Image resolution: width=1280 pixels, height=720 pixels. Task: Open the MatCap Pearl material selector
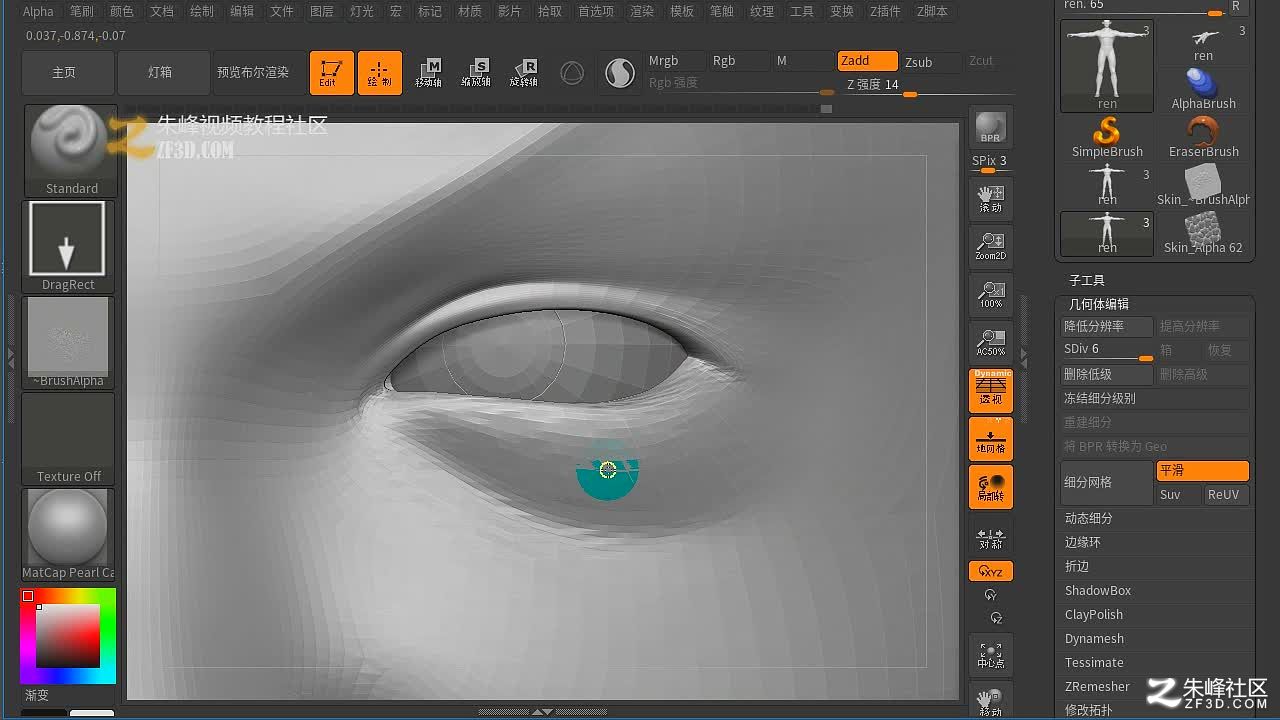[x=68, y=534]
